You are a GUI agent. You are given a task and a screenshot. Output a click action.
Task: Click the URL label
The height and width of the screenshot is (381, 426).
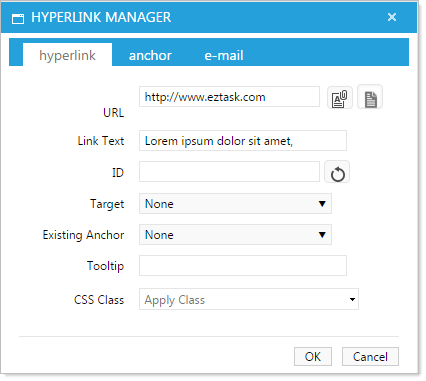(114, 113)
